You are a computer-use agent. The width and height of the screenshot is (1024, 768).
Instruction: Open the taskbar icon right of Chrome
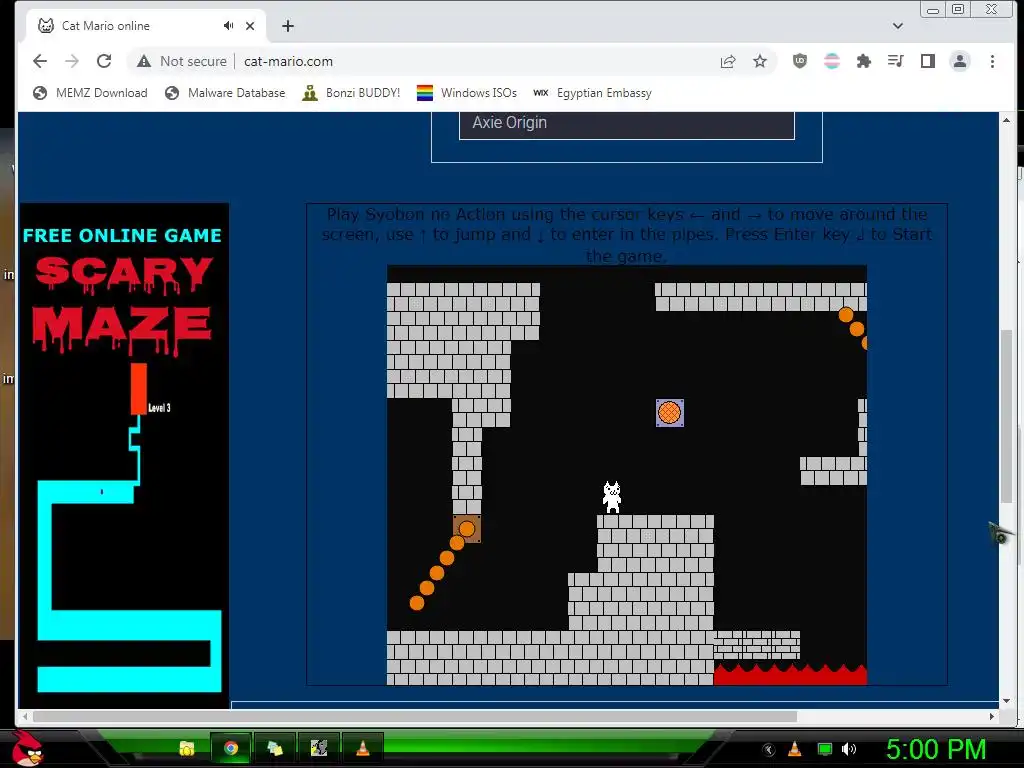[x=275, y=748]
